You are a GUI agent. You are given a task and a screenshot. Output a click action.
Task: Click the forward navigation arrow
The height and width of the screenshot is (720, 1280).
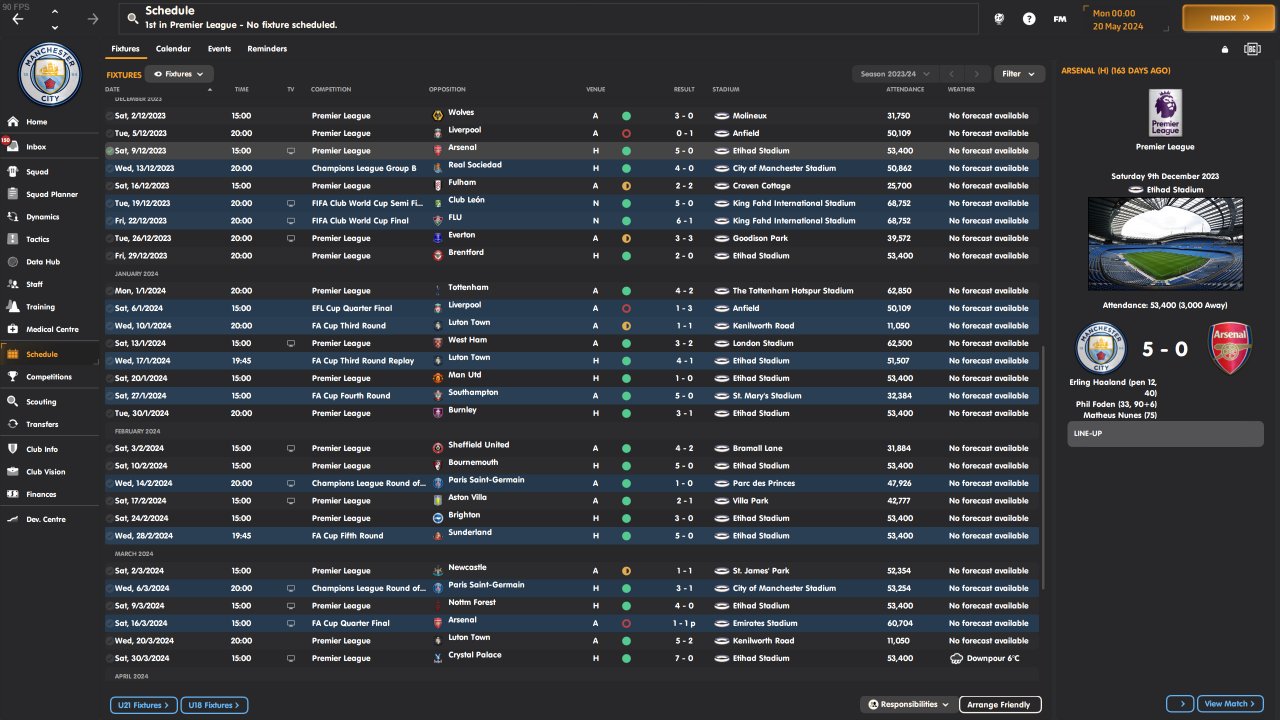[93, 19]
